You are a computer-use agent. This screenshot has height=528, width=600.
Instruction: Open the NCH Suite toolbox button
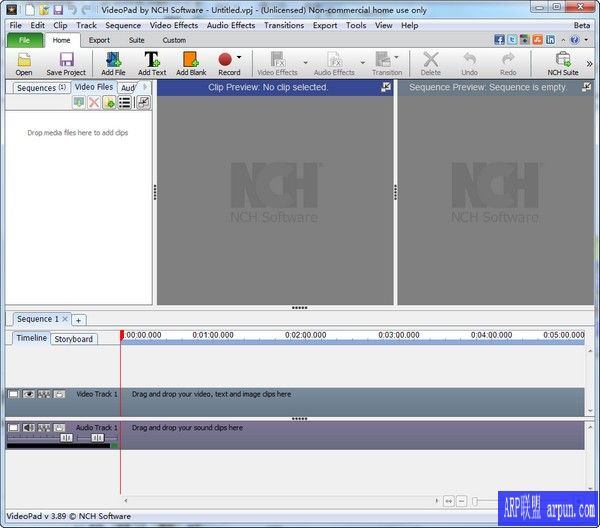tap(562, 64)
